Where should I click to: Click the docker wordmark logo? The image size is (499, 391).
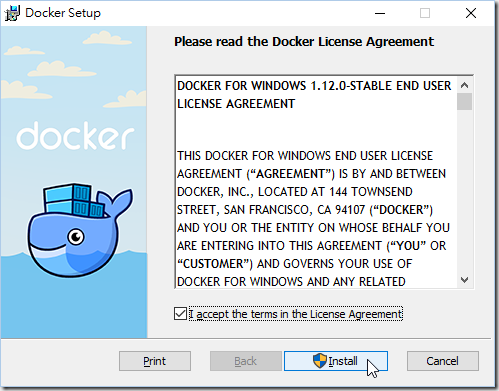75,135
